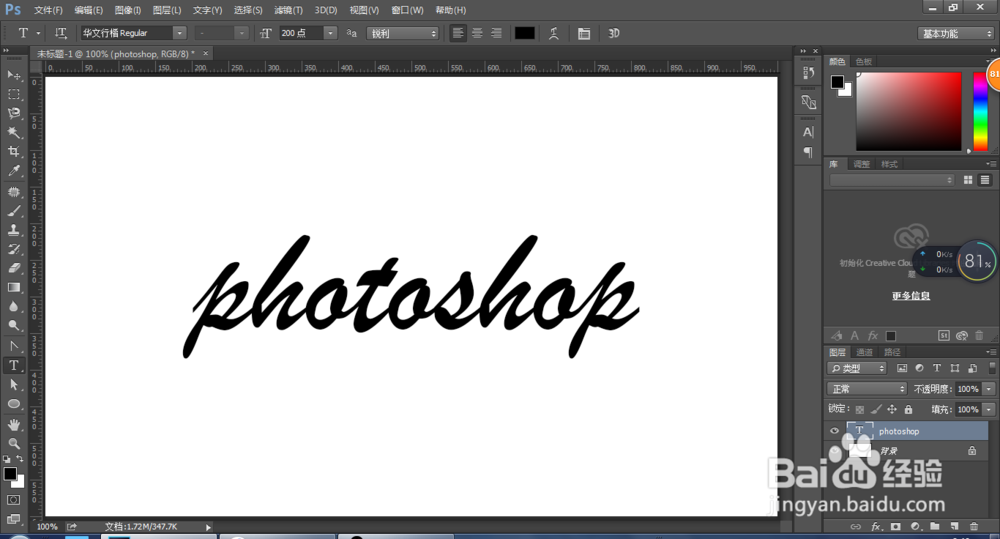Select the Eyedropper tool
This screenshot has width=1000, height=539.
[13, 171]
